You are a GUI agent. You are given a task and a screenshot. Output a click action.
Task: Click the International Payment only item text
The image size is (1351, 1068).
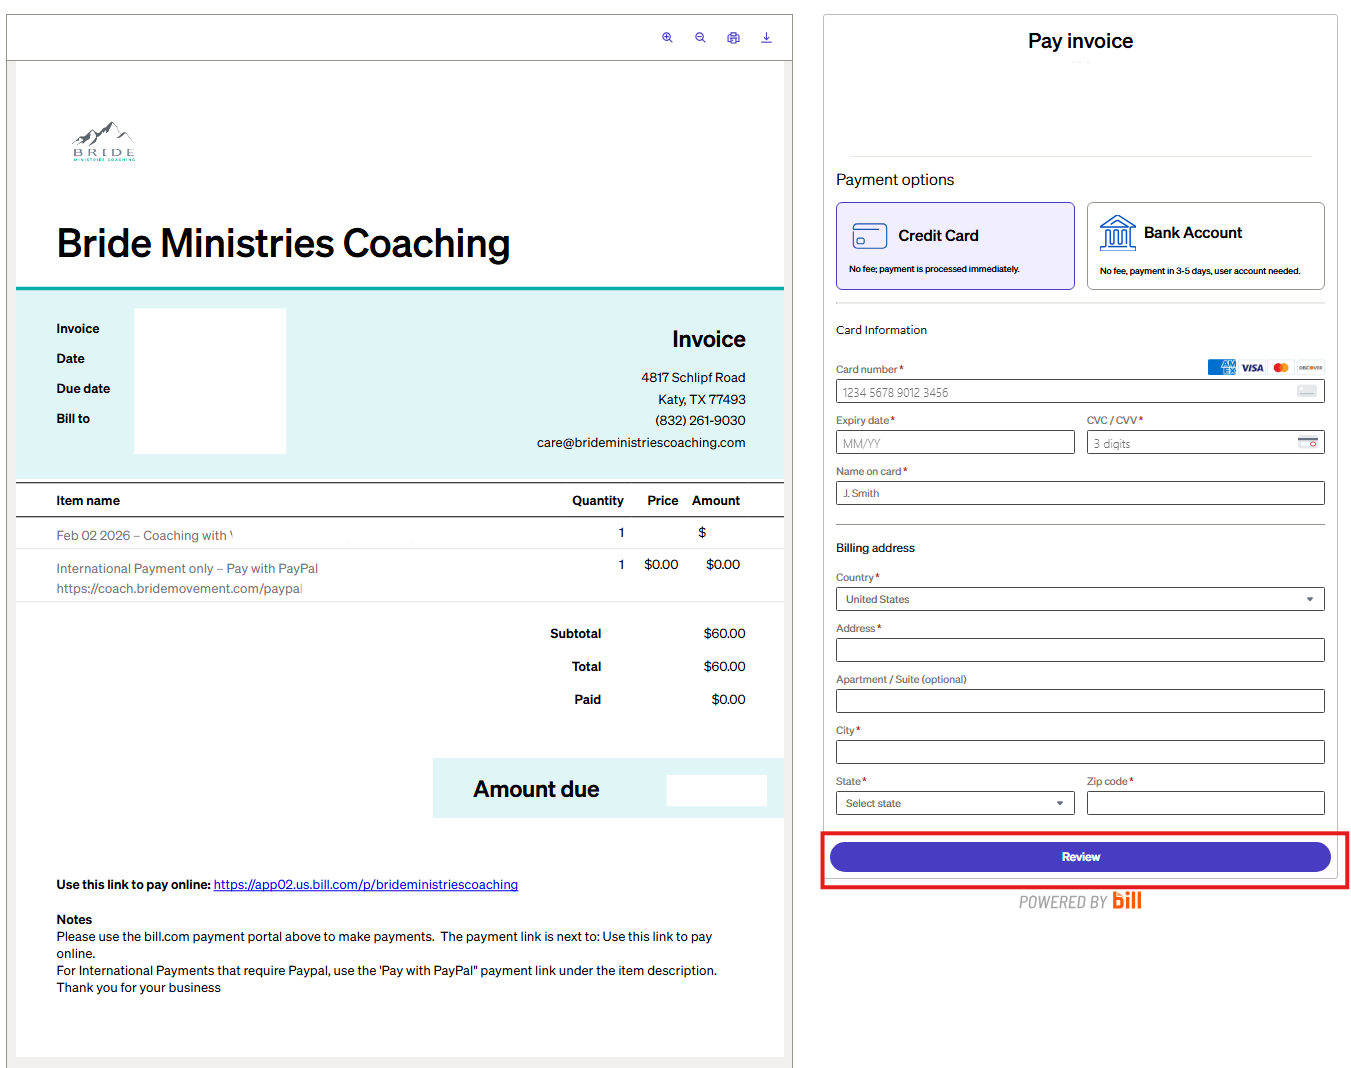click(187, 569)
